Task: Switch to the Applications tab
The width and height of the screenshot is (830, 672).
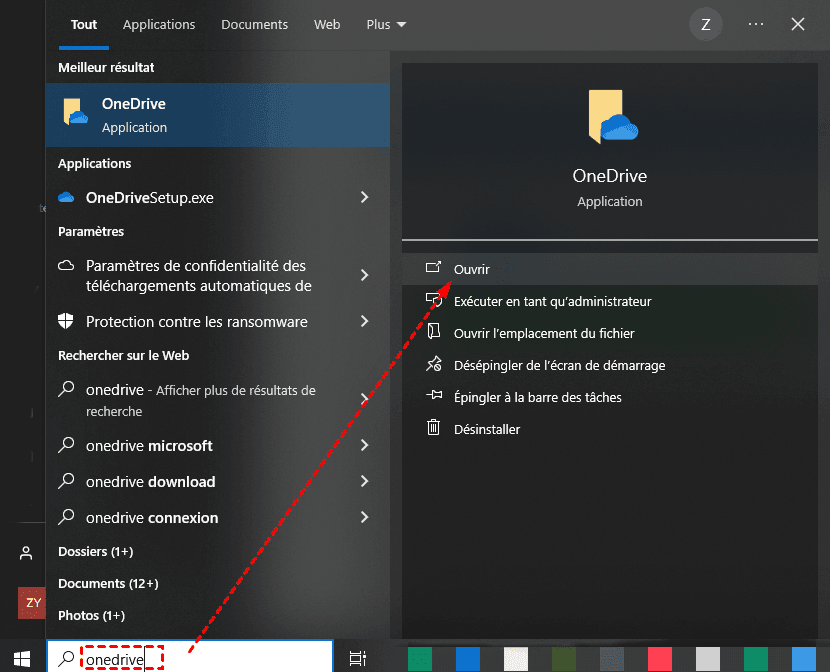Action: pos(159,24)
